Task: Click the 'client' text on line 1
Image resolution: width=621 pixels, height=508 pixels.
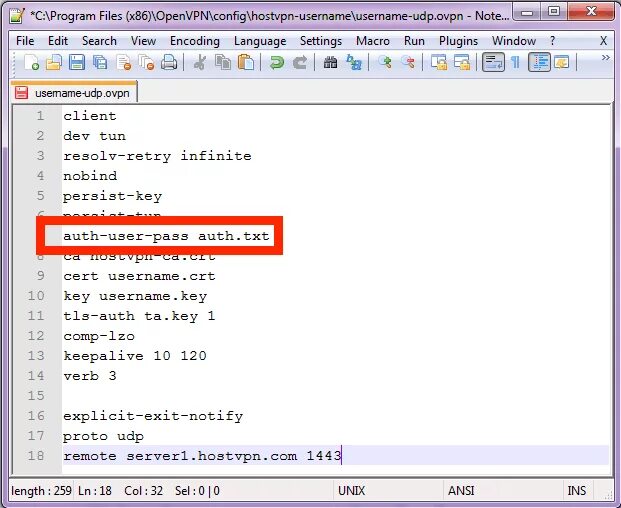Action: [x=90, y=116]
